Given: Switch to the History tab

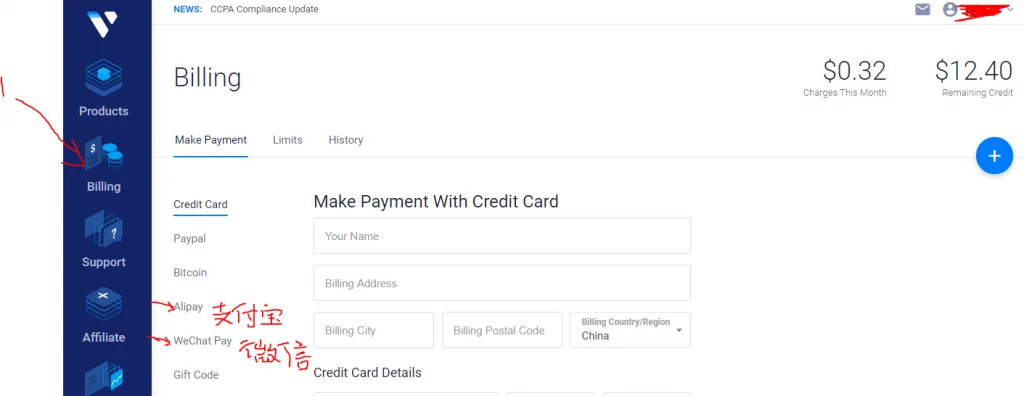Looking at the screenshot, I should pos(345,140).
